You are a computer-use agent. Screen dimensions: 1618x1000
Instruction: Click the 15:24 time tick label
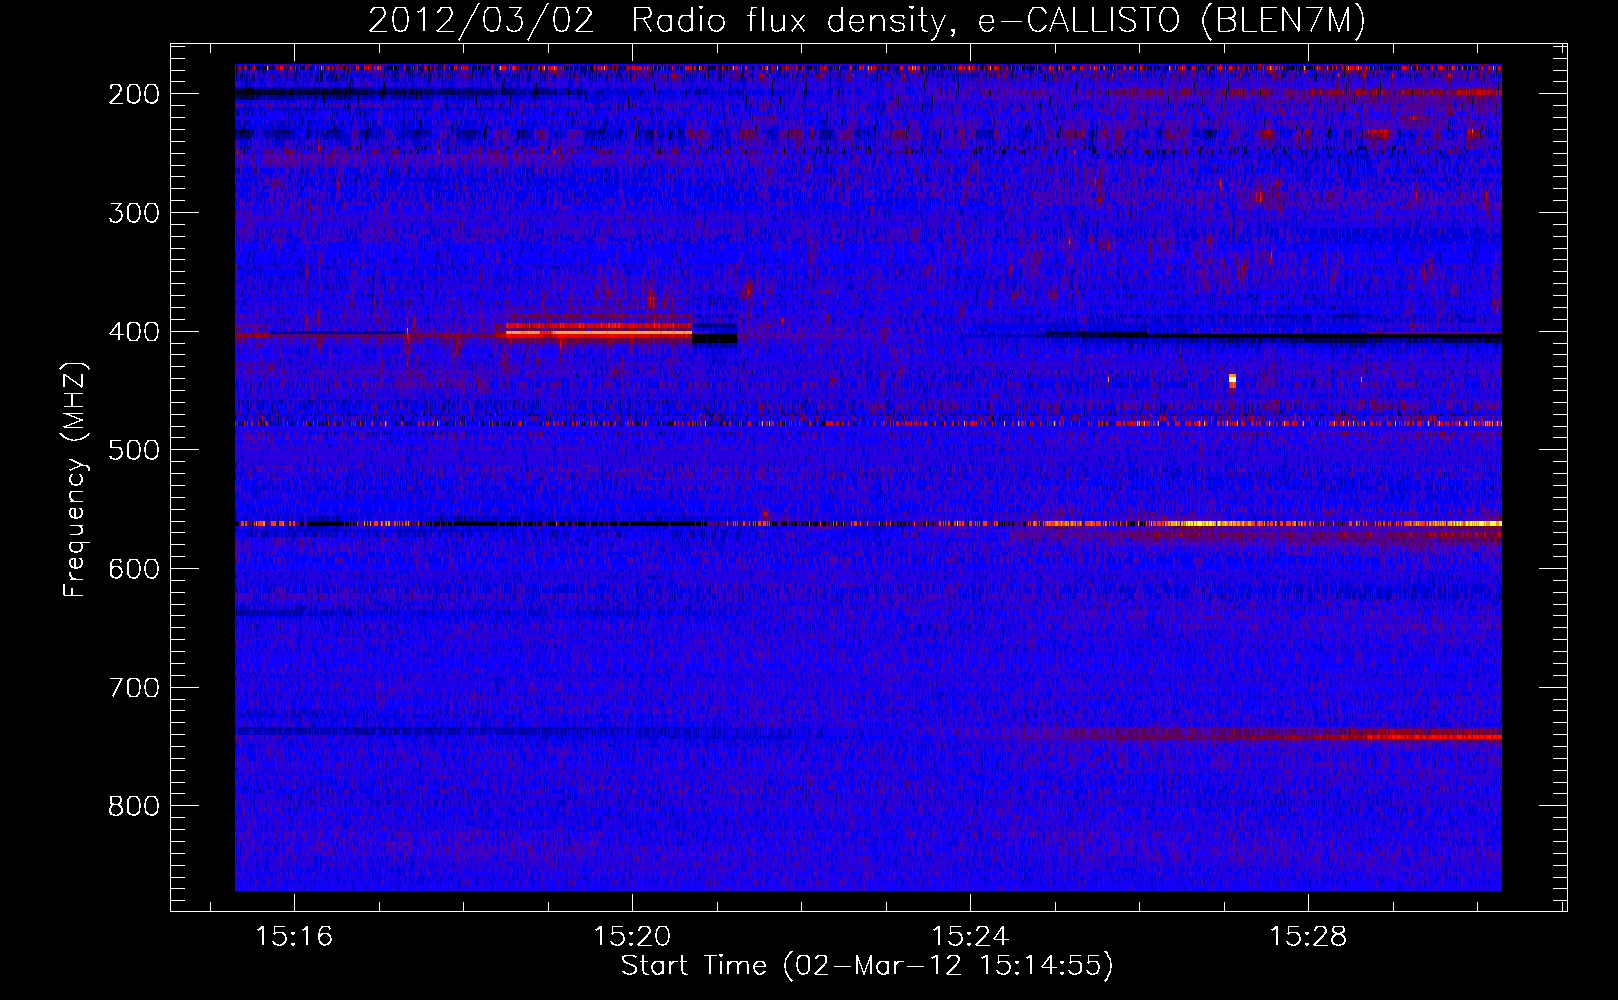[x=970, y=937]
